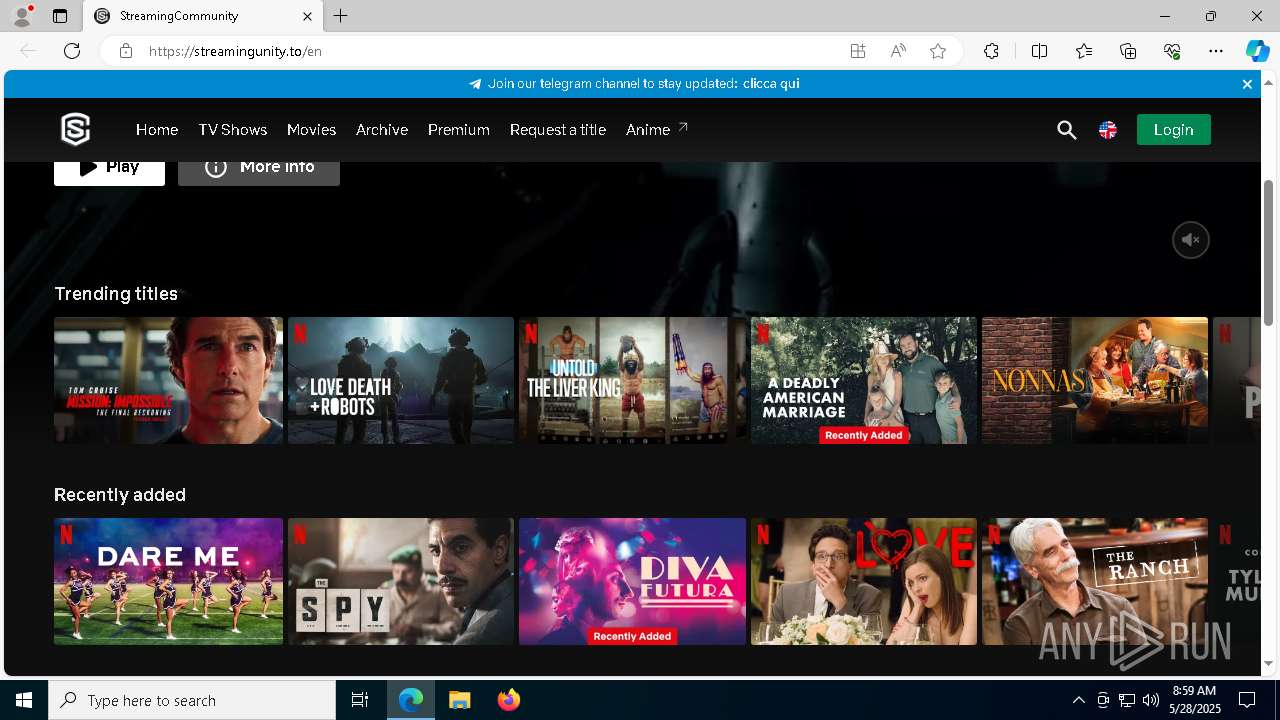Open Mission: Impossible Final Reckoning thumbnail
This screenshot has width=1280, height=720.
(168, 381)
